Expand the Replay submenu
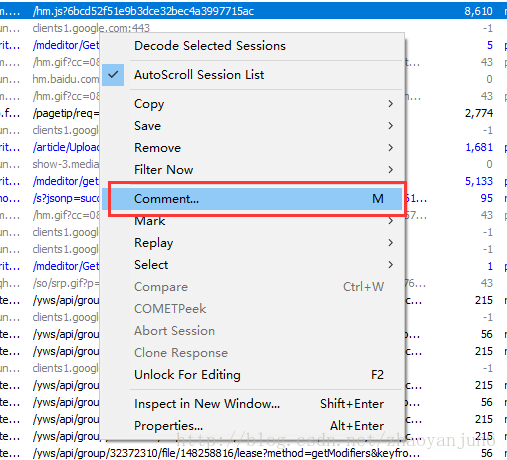Viewport: 507px width, 460px height. coord(390,243)
